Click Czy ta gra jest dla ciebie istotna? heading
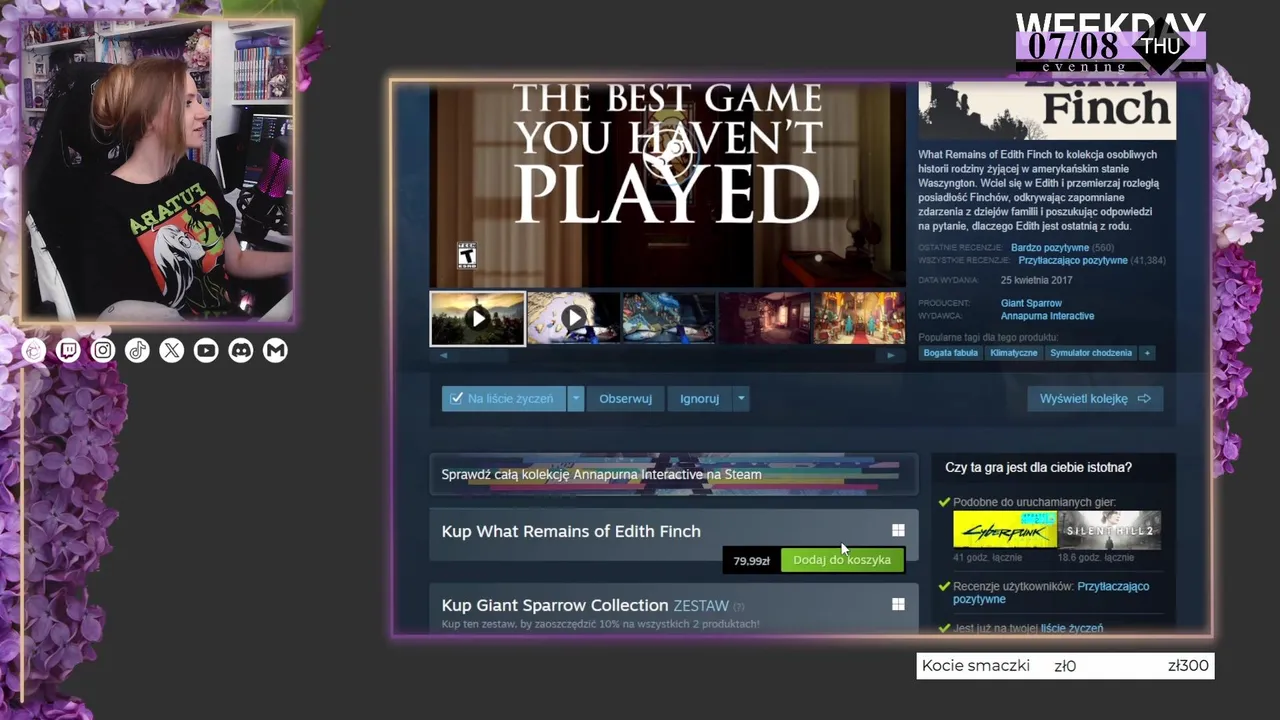1280x720 pixels. click(1038, 467)
